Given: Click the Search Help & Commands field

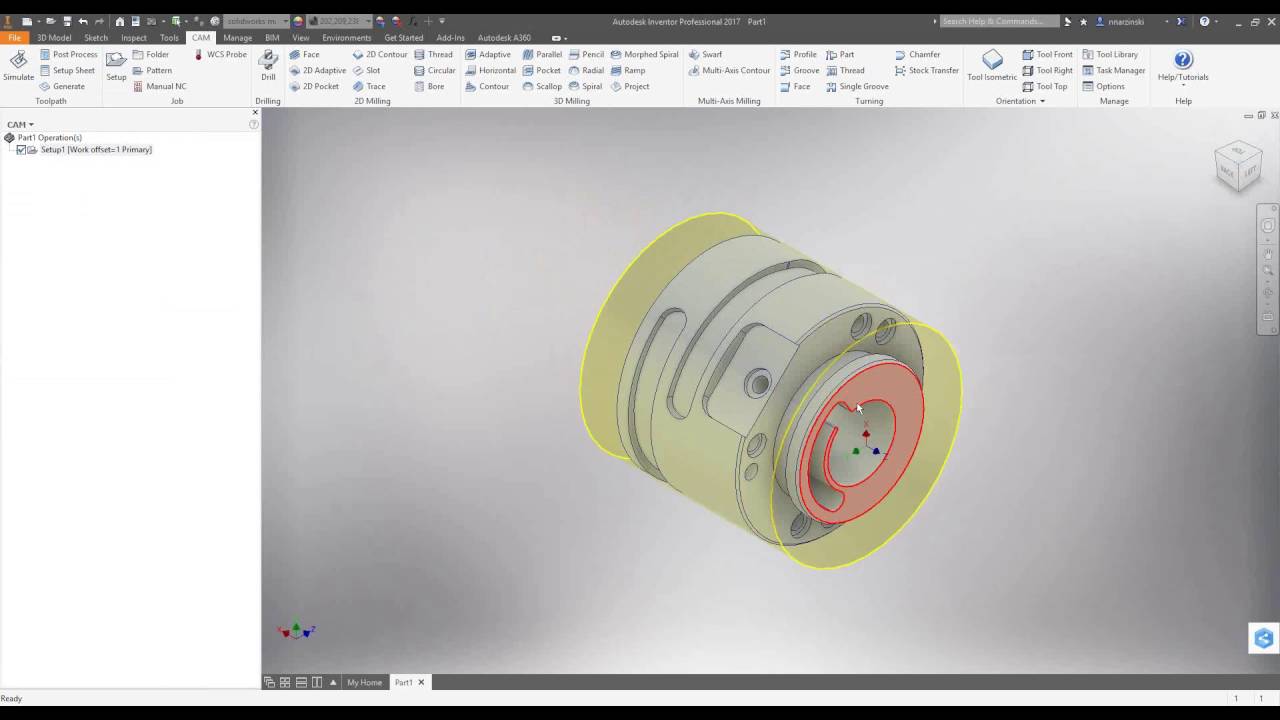Looking at the screenshot, I should [x=999, y=21].
